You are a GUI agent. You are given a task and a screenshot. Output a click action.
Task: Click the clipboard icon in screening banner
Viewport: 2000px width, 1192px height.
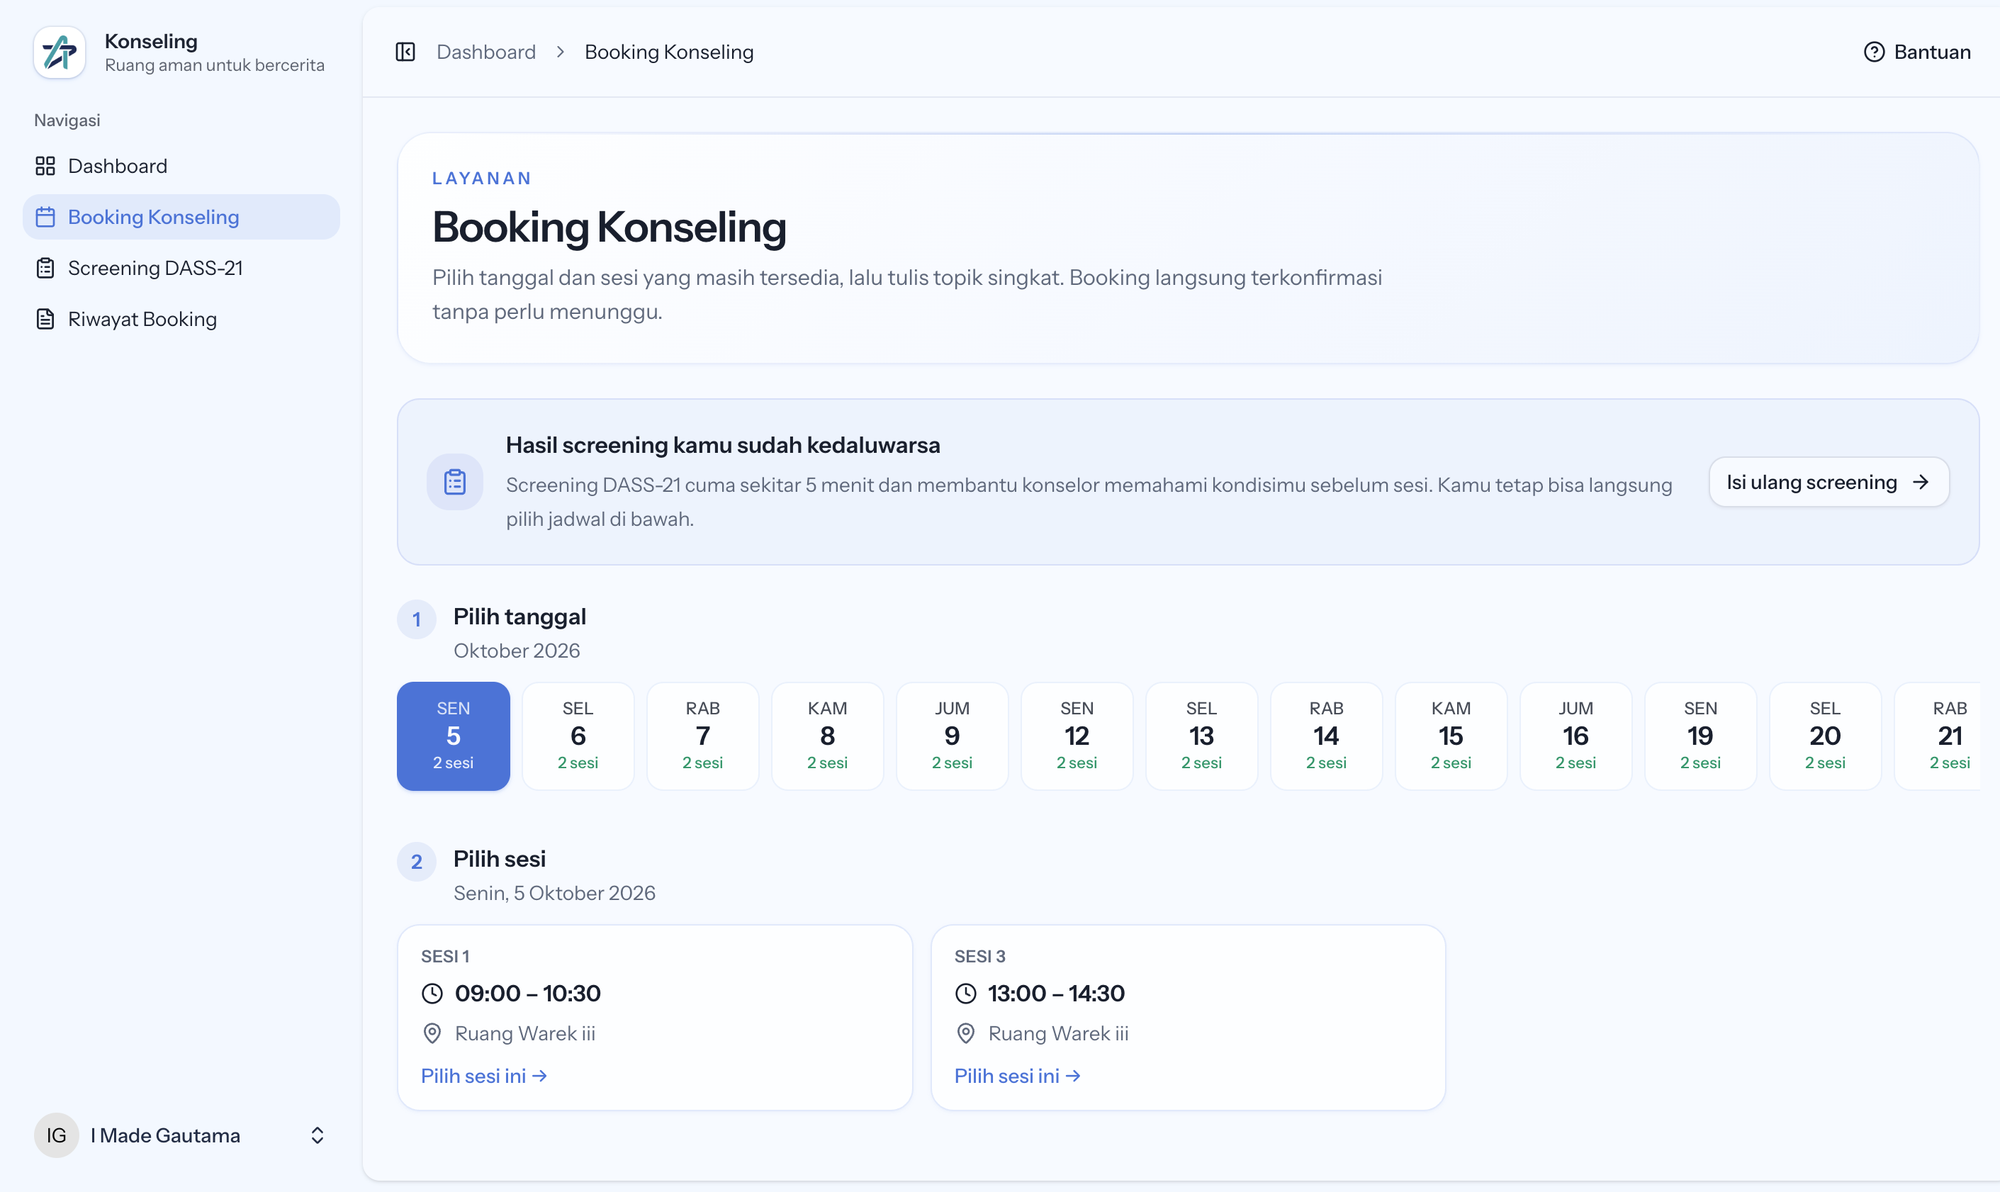455,482
